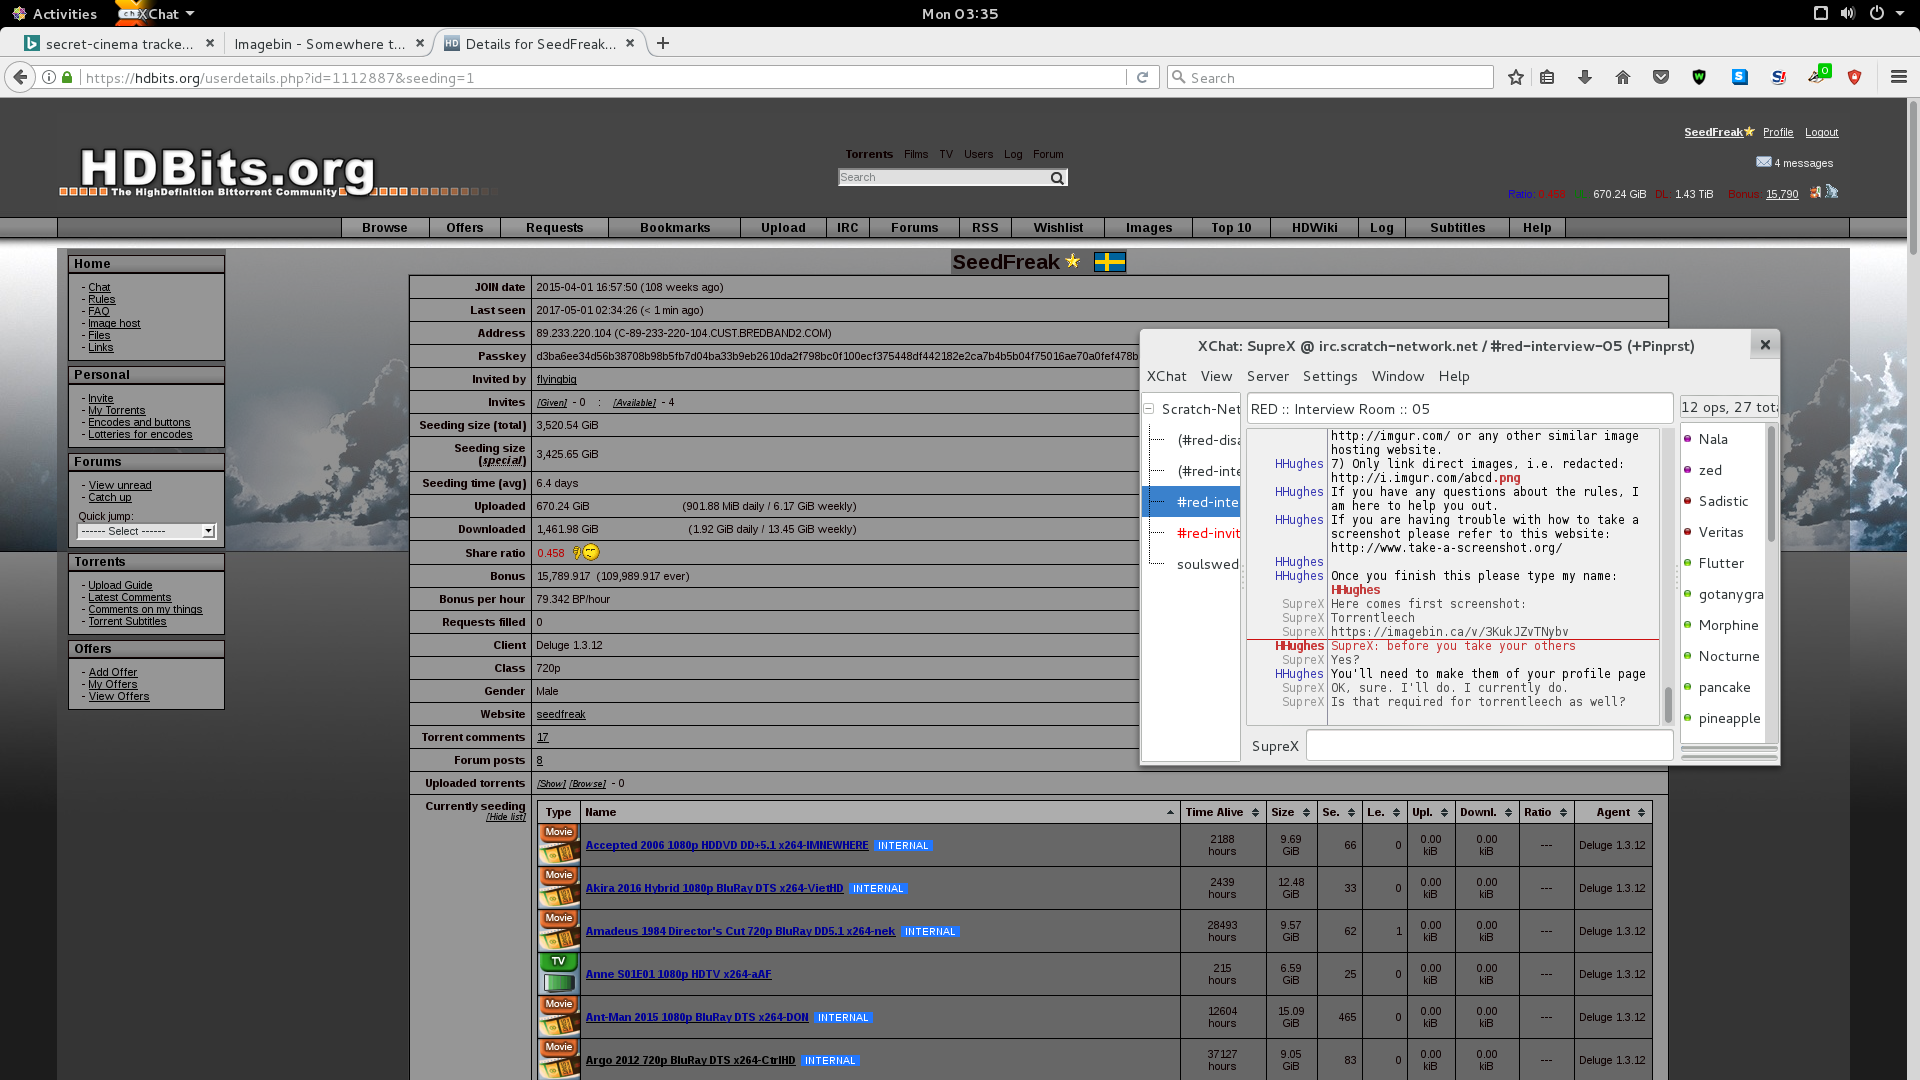
Task: Bookmark this page with the star icon
Action: (1516, 77)
